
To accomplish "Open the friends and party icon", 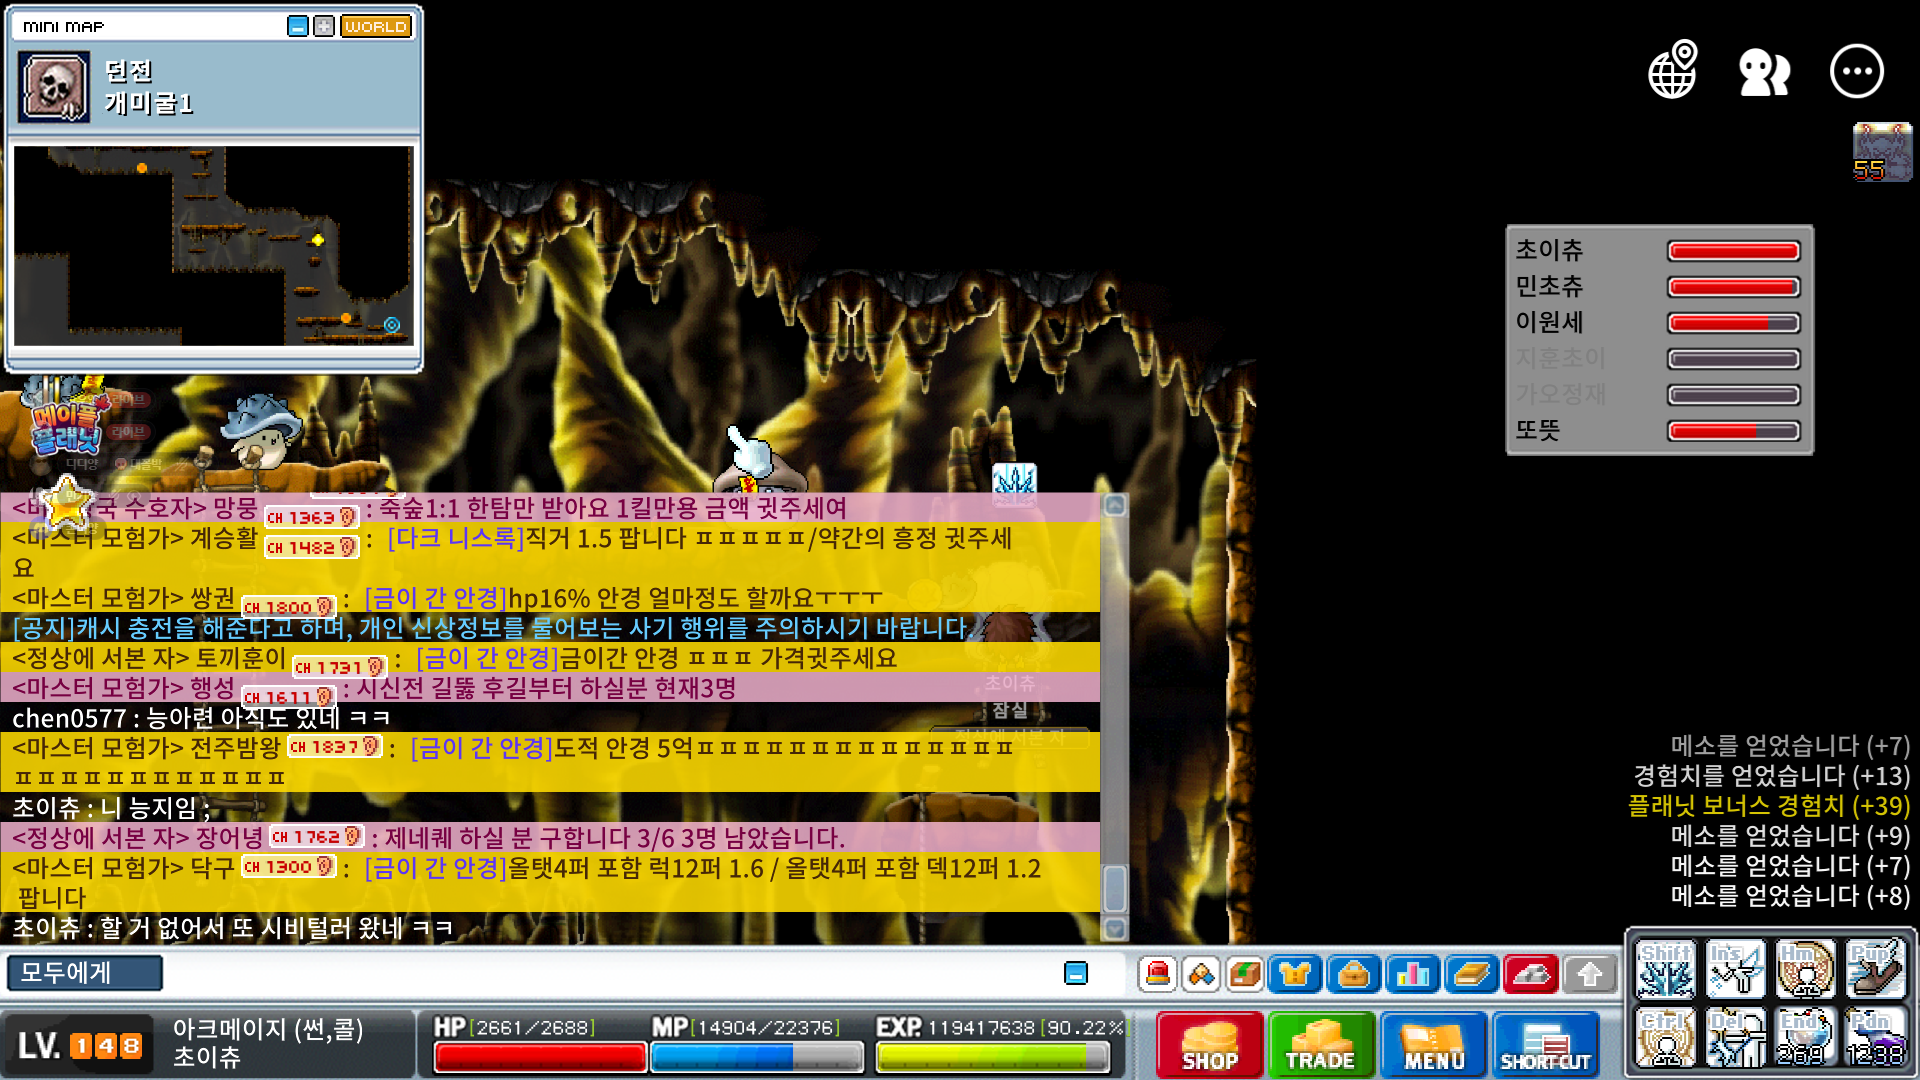I will coord(1764,72).
